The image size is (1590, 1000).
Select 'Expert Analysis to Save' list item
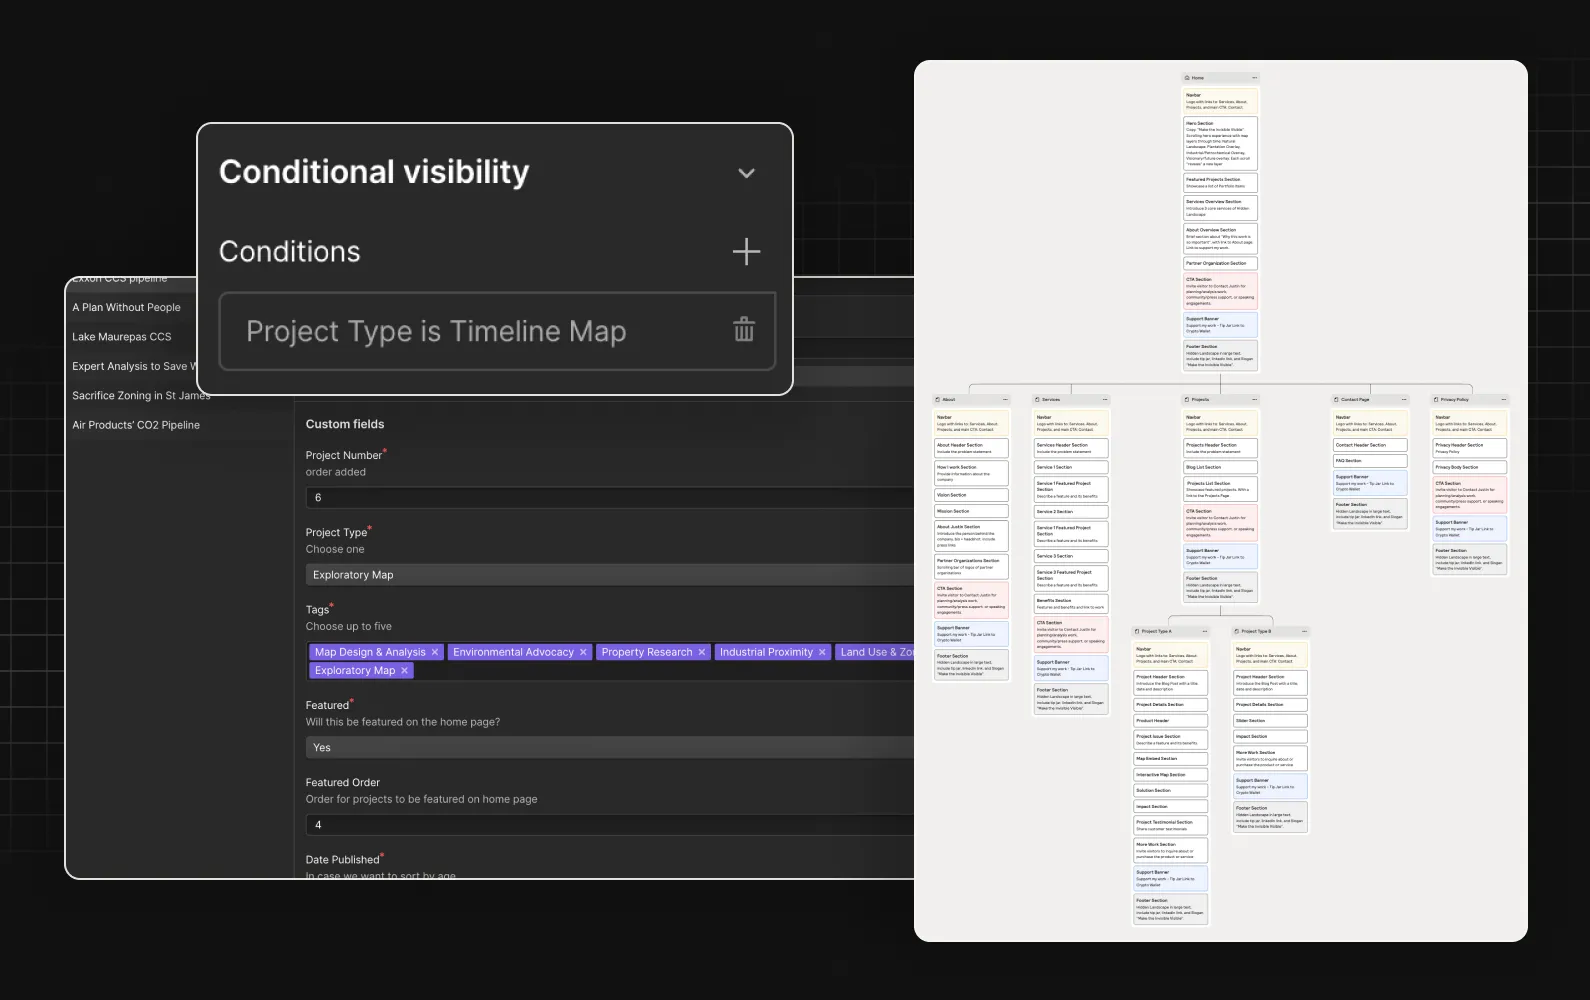click(134, 366)
